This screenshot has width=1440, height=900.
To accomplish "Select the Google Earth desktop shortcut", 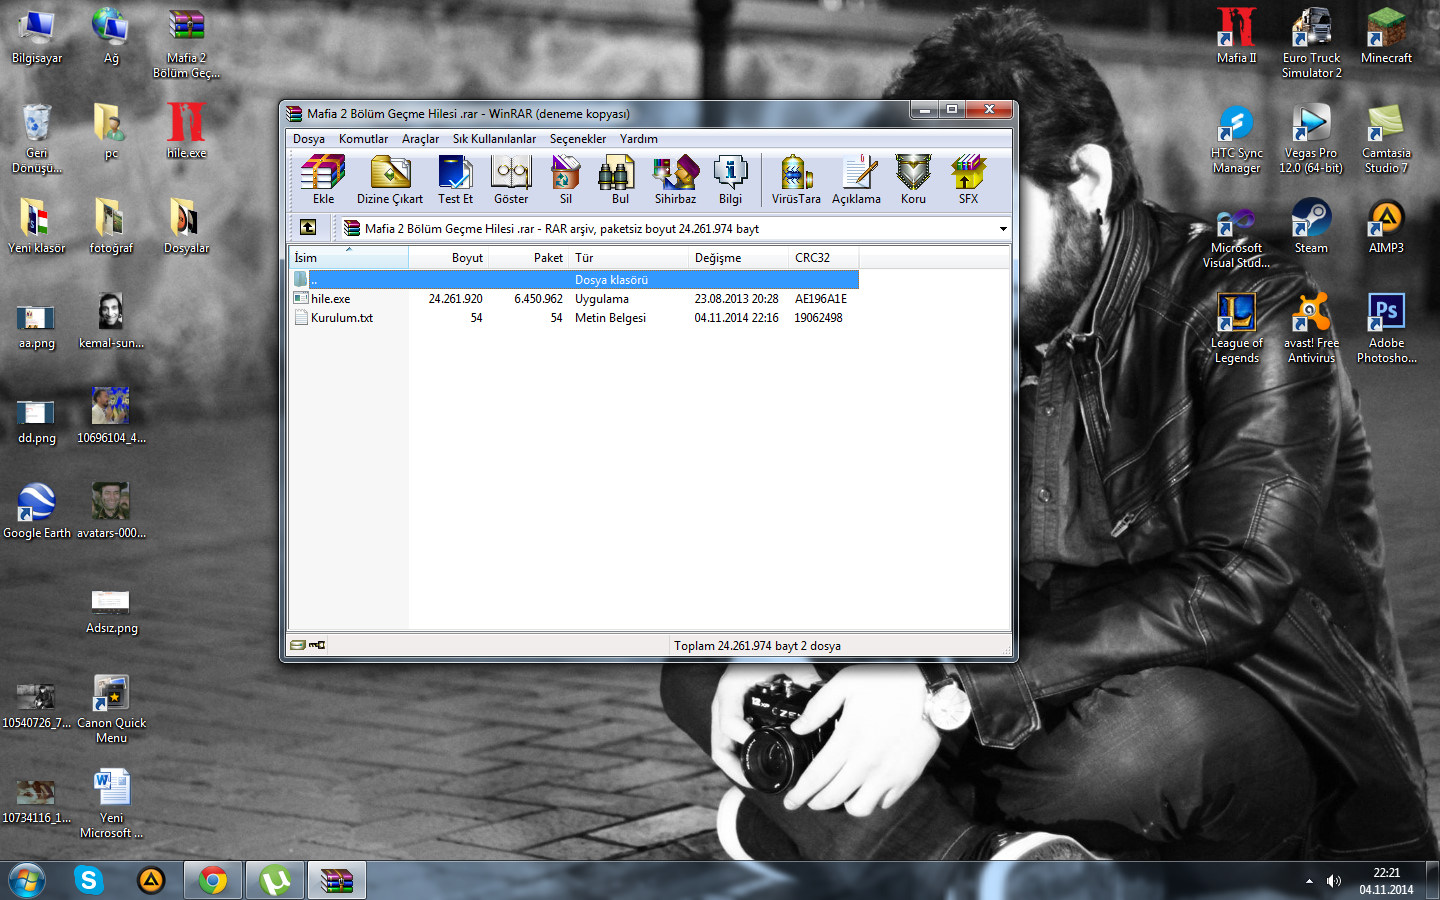I will (x=37, y=511).
